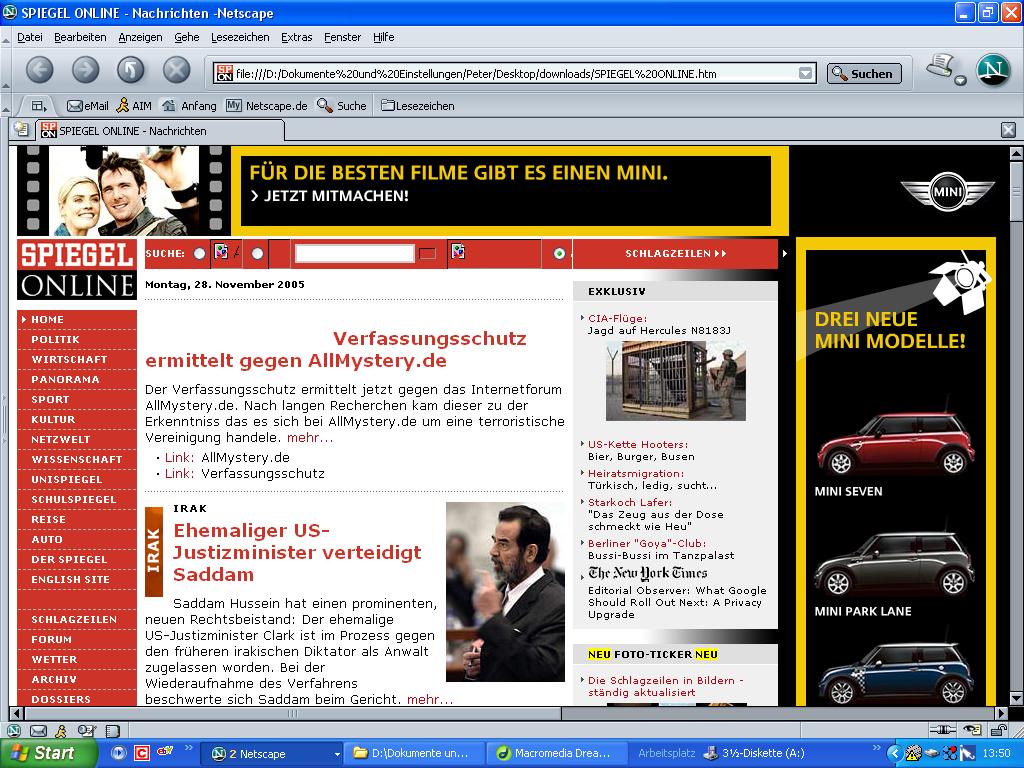
Task: Focus the SPIEGEL search text field
Action: click(355, 253)
